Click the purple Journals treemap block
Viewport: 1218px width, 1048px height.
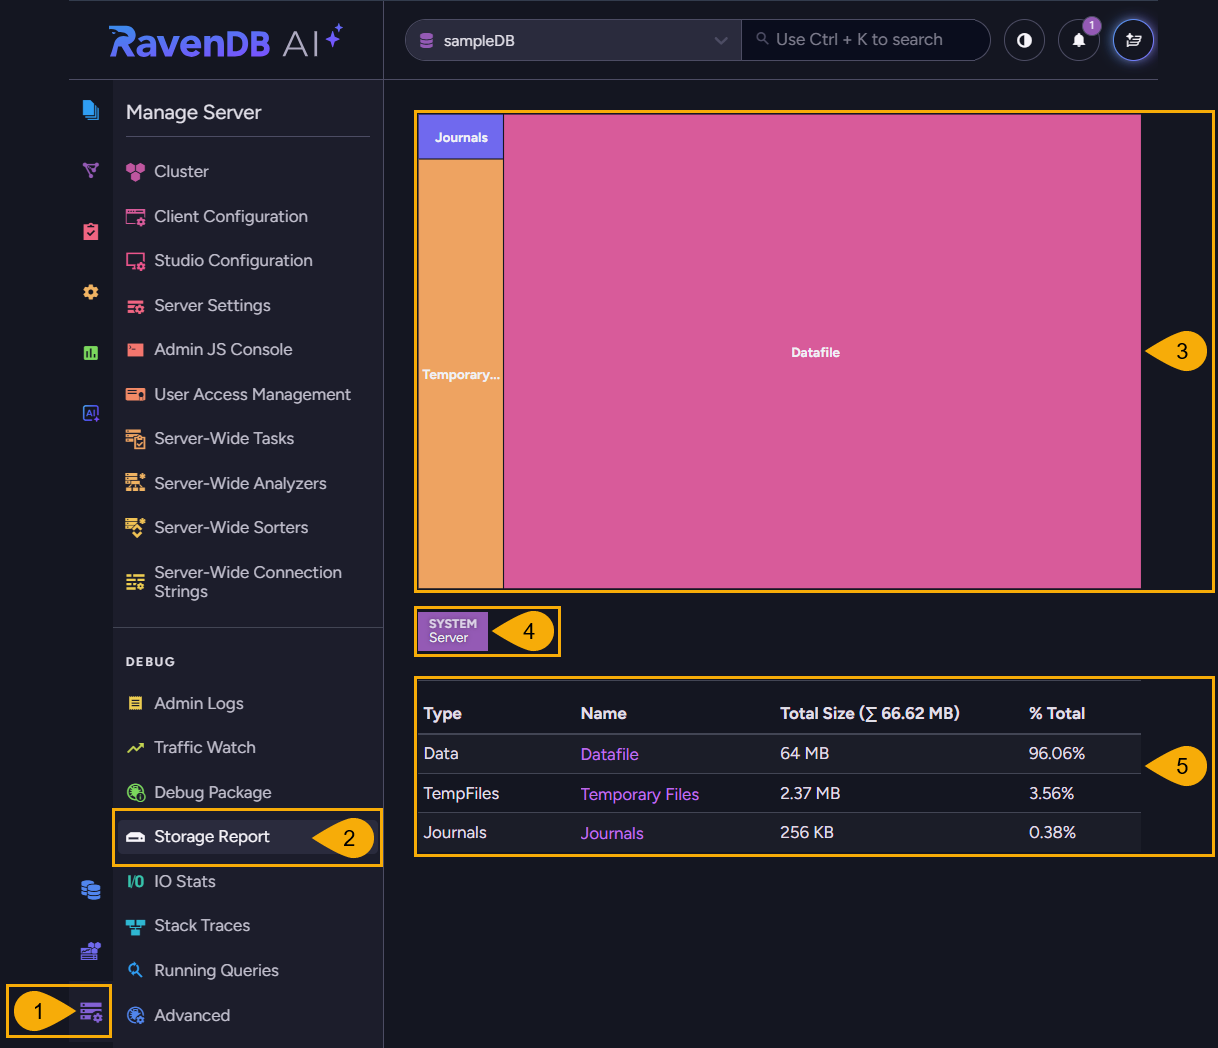tap(460, 137)
